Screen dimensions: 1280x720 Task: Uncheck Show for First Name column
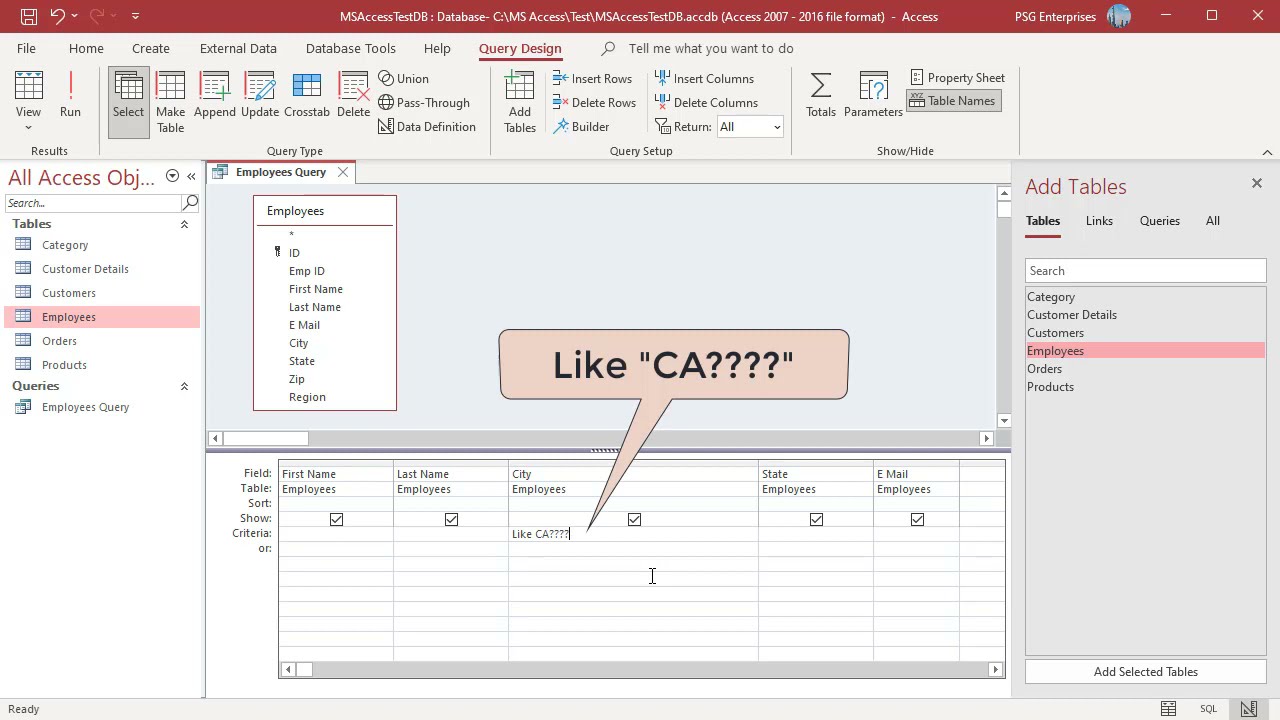[x=336, y=519]
